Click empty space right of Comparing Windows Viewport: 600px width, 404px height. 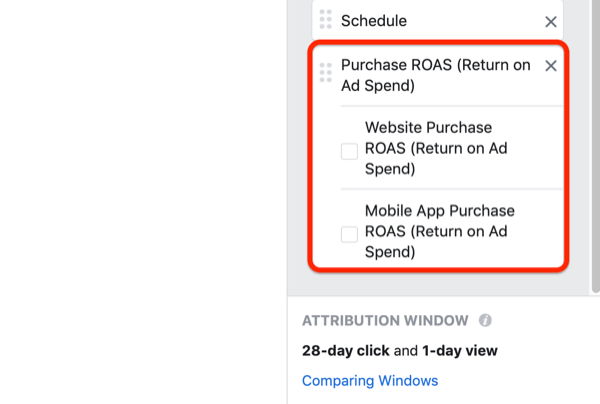[520, 381]
